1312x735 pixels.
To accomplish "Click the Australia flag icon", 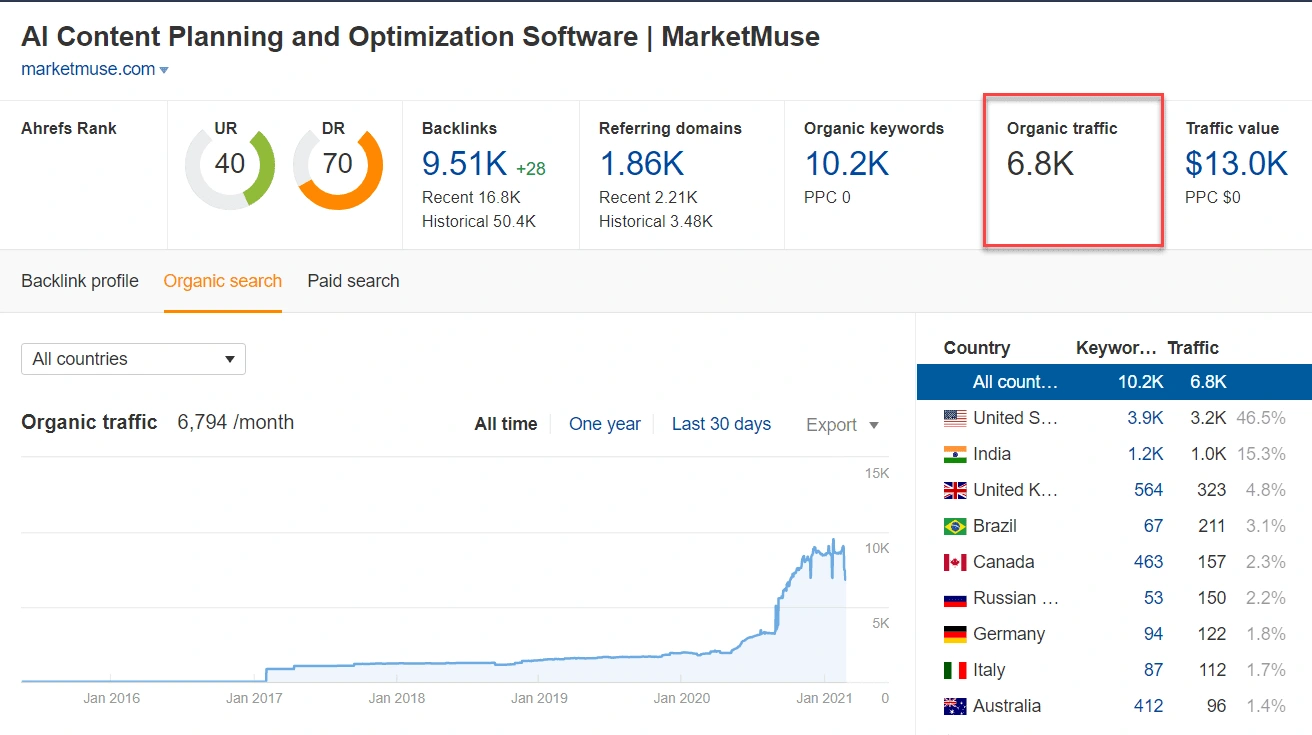I will (x=955, y=706).
